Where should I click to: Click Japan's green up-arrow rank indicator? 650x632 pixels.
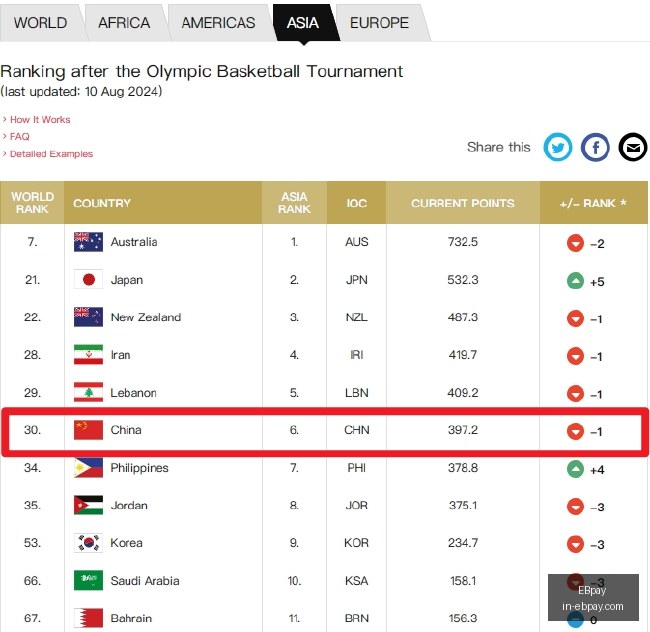[x=575, y=281]
